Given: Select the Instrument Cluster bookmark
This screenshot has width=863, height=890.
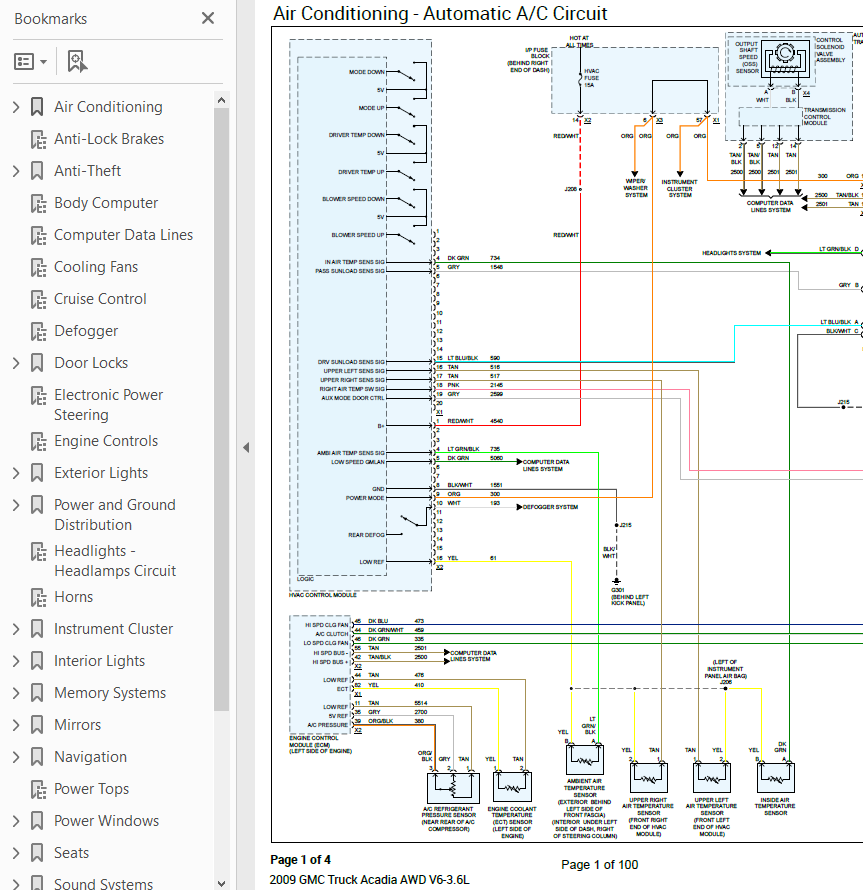Looking at the screenshot, I should tap(113, 629).
